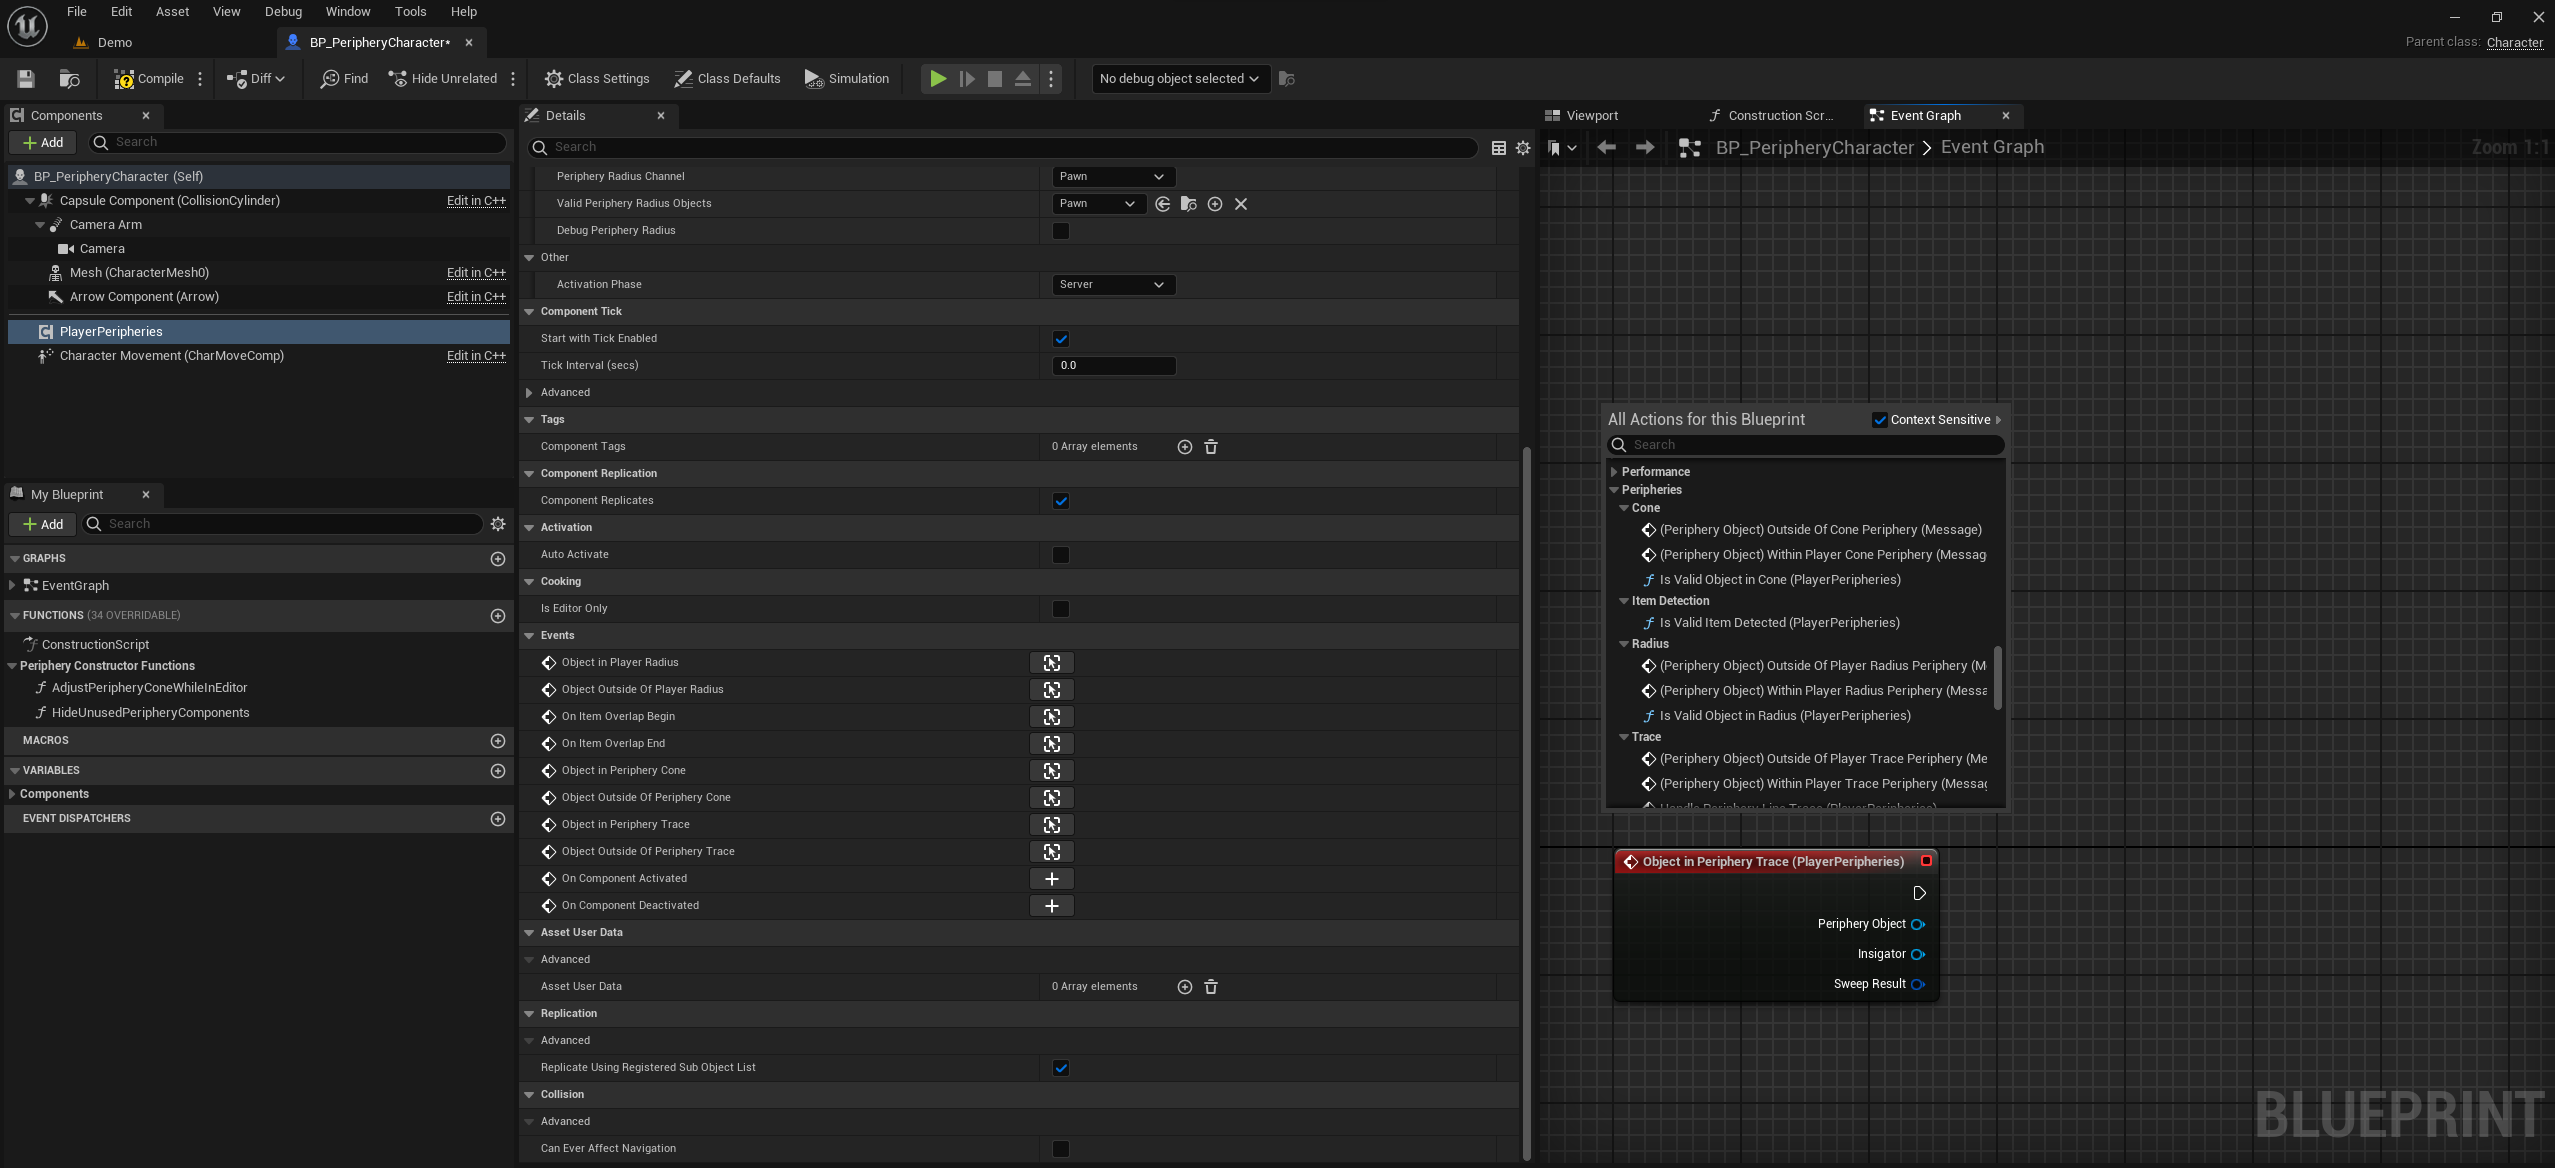Screen dimensions: 2555x1168
Task: Switch to the Construction Script tab
Action: coord(1772,116)
